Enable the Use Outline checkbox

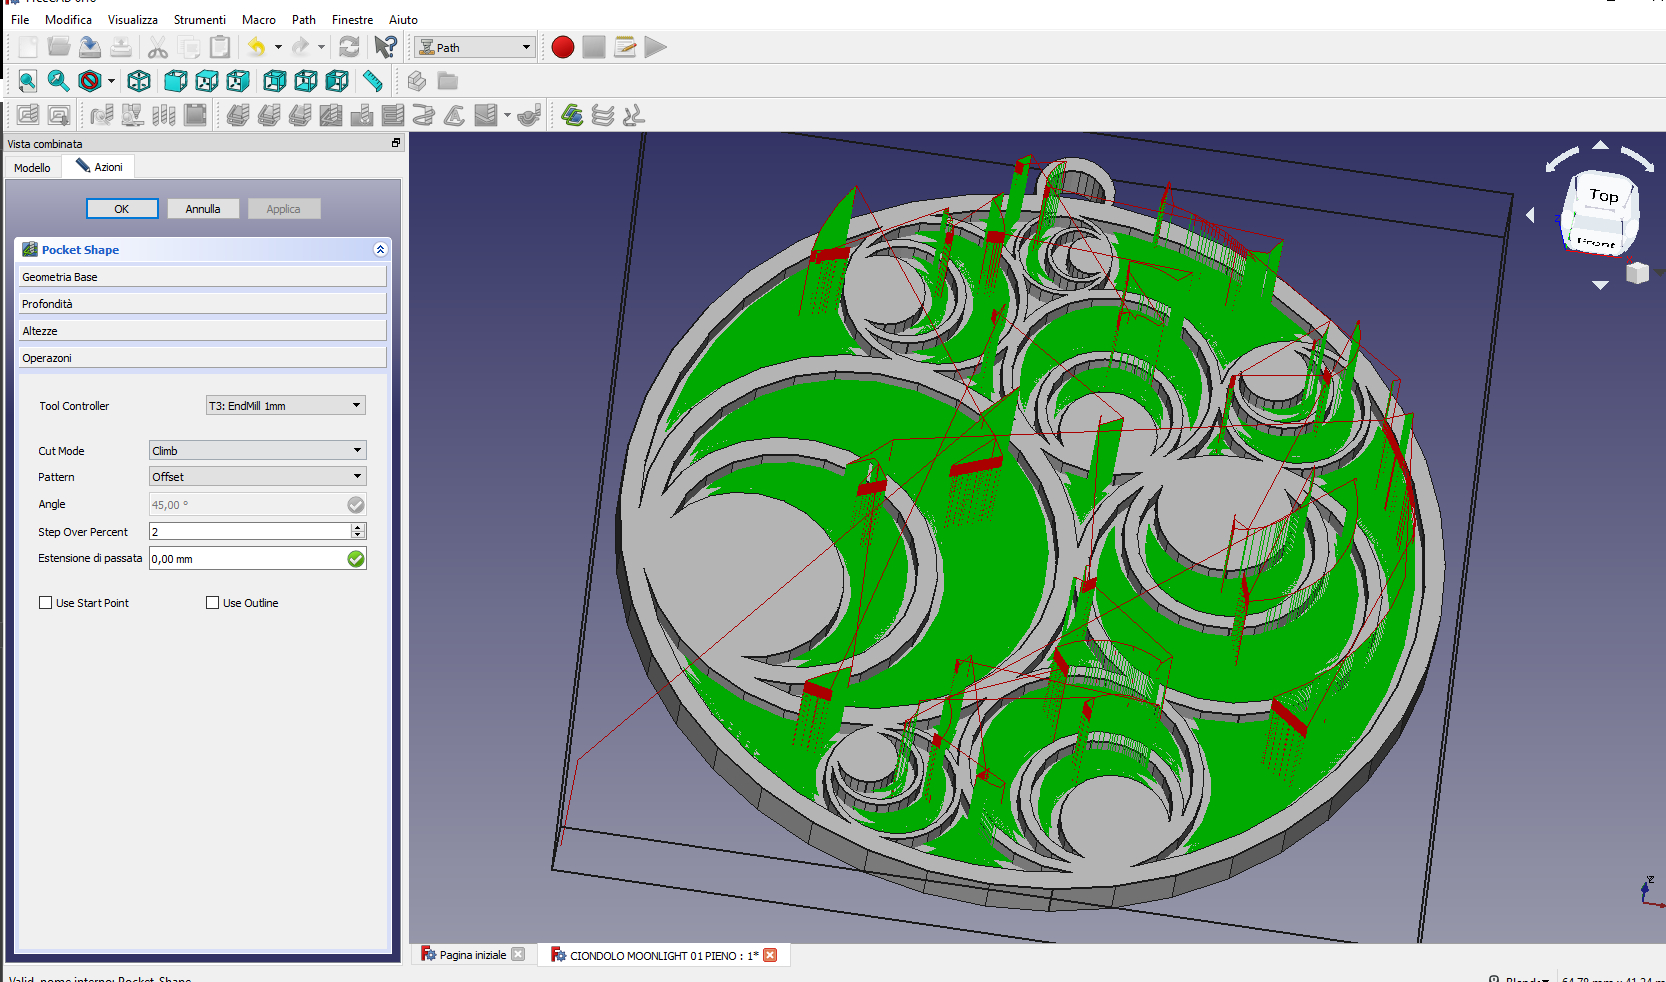[x=212, y=603]
